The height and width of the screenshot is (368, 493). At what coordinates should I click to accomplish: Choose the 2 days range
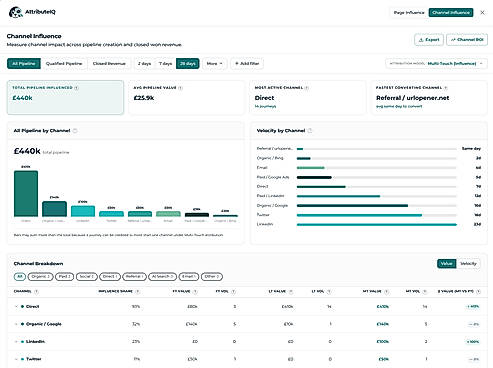tap(144, 63)
